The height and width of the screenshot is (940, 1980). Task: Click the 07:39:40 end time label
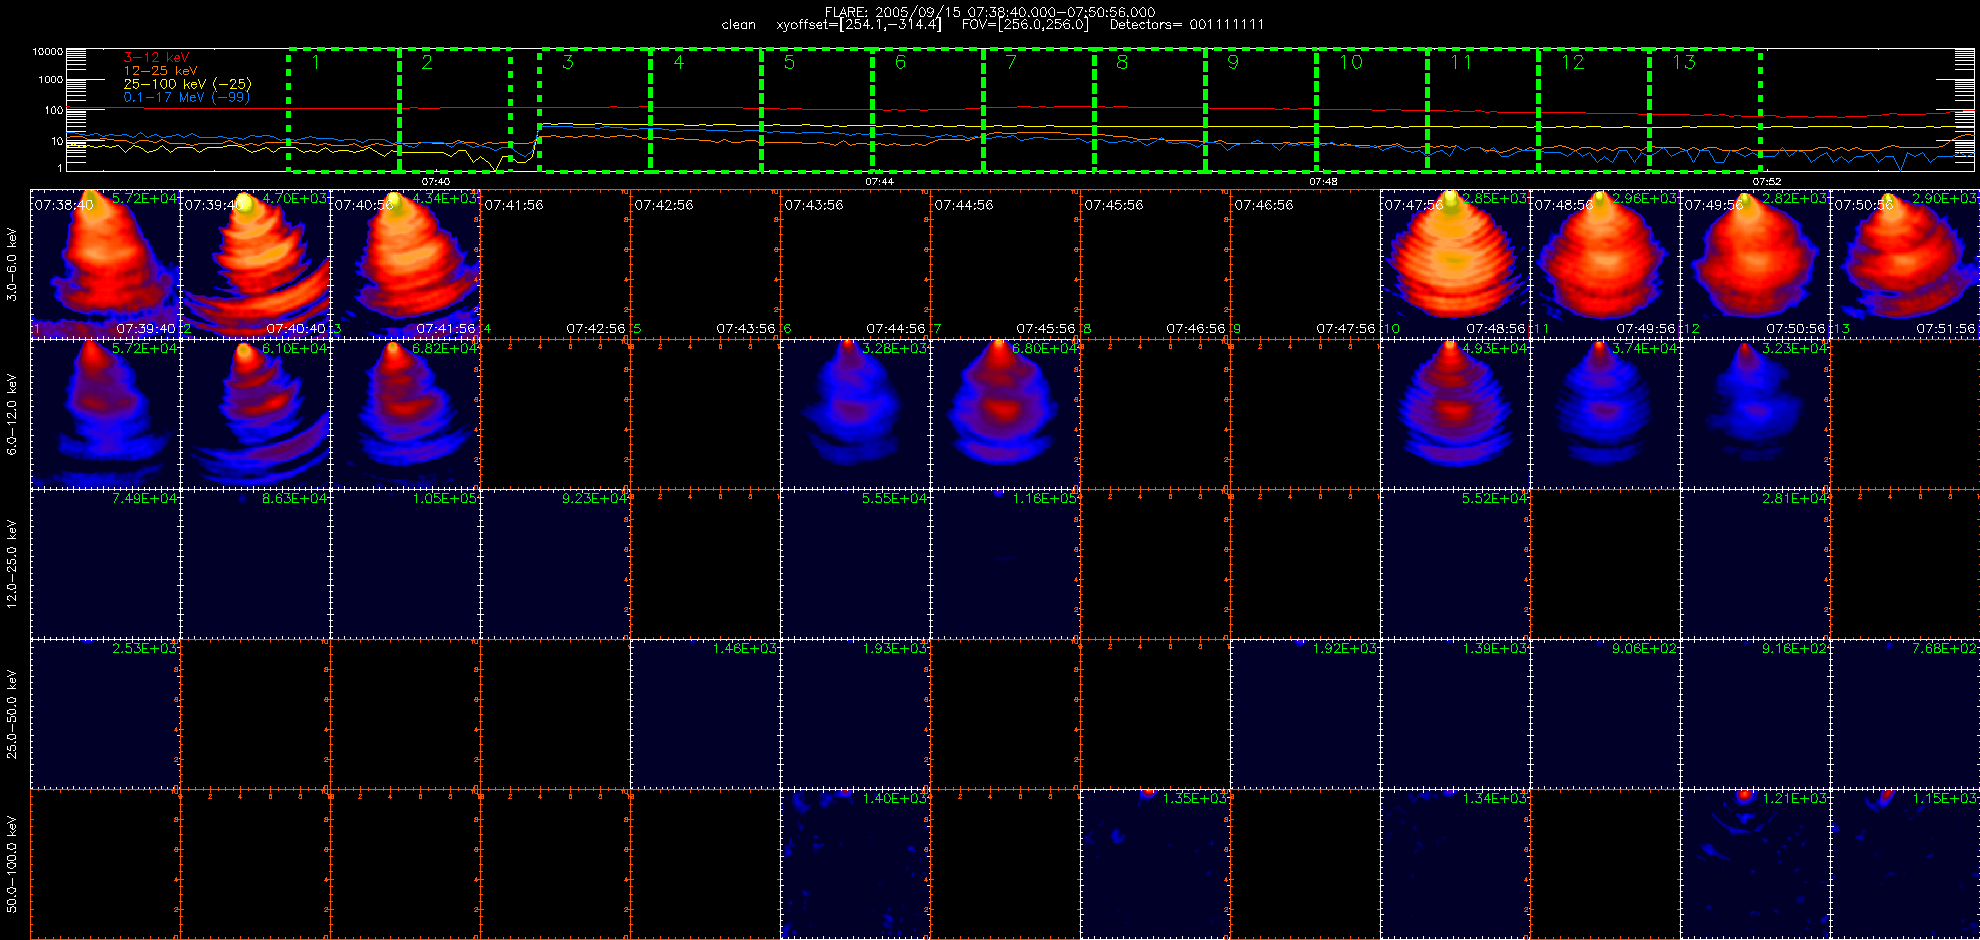[x=146, y=329]
